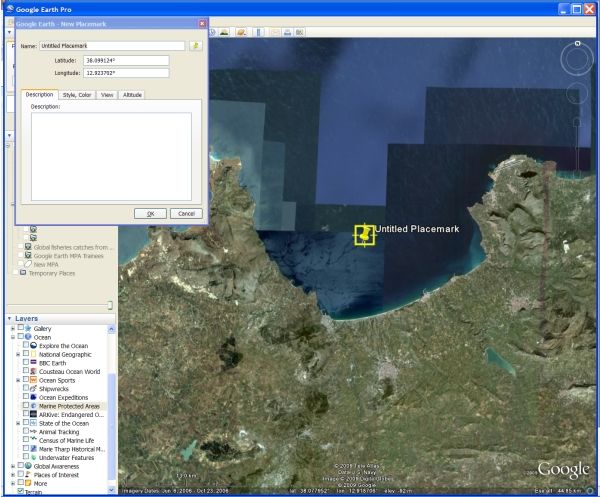Image resolution: width=600 pixels, height=497 pixels.
Task: Click the Layers scrollbar up arrow
Action: tap(111, 329)
